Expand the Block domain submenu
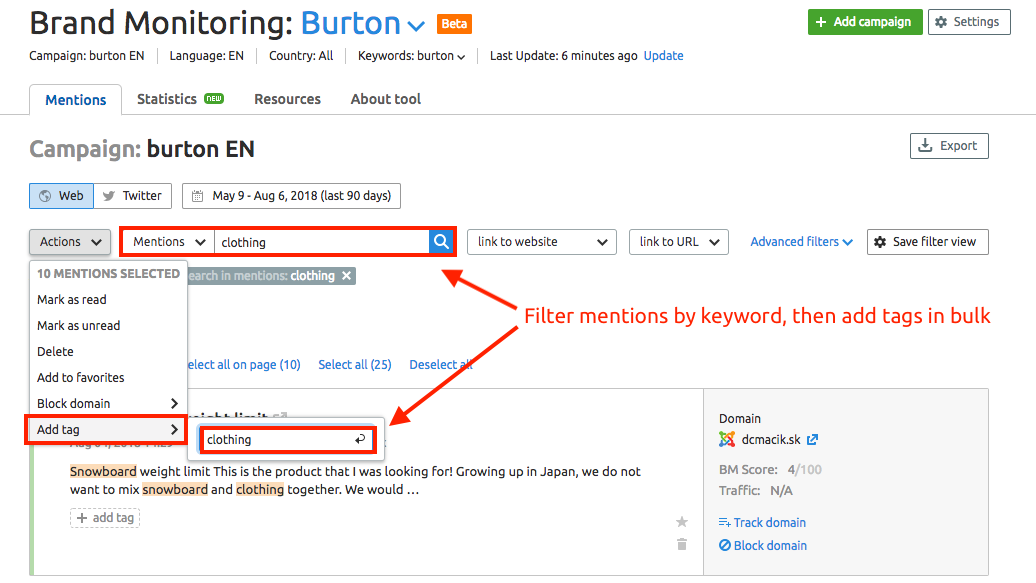 [x=108, y=403]
